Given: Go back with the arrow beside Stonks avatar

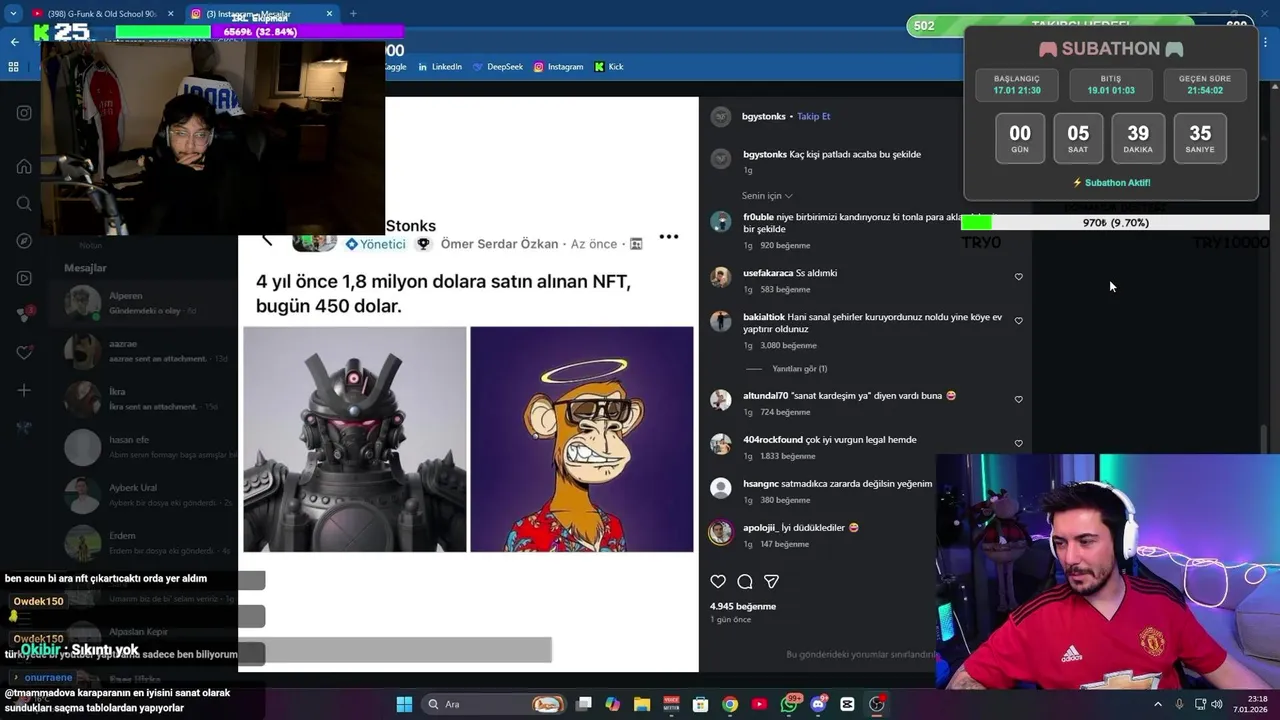Looking at the screenshot, I should click(x=267, y=239).
